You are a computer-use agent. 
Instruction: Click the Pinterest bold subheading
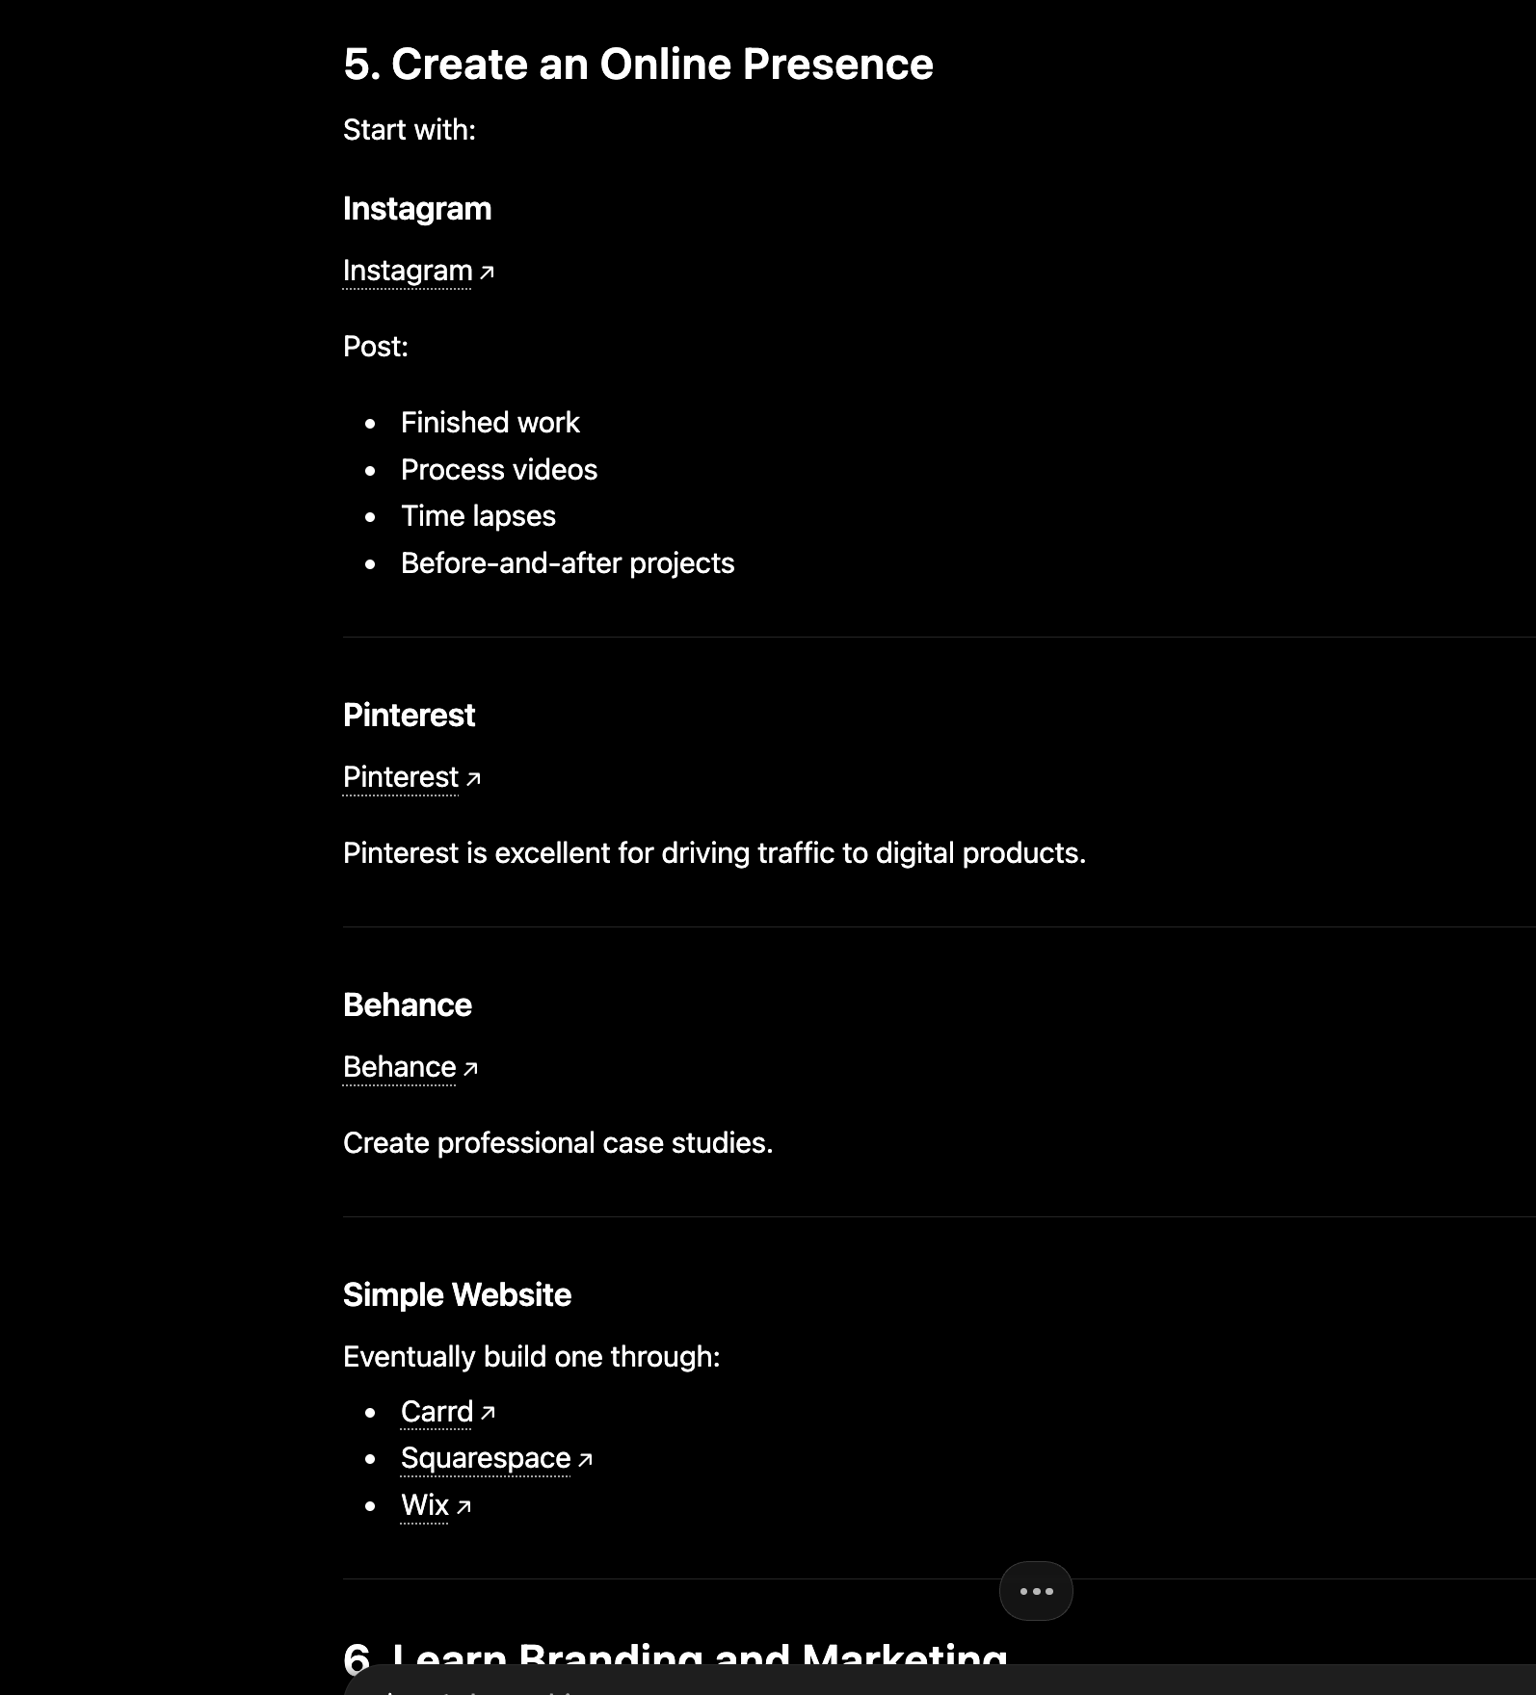tap(409, 715)
